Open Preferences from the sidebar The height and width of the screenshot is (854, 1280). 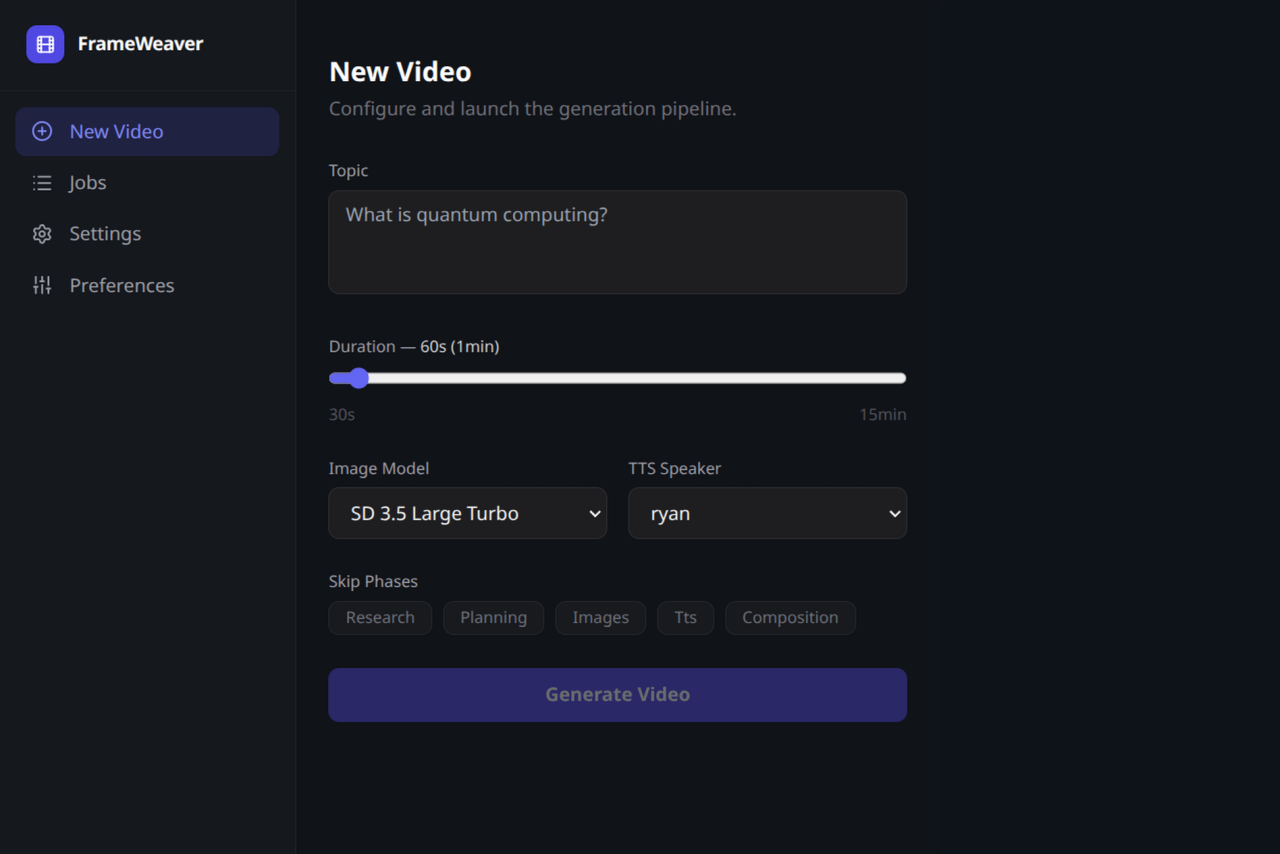[x=147, y=285]
